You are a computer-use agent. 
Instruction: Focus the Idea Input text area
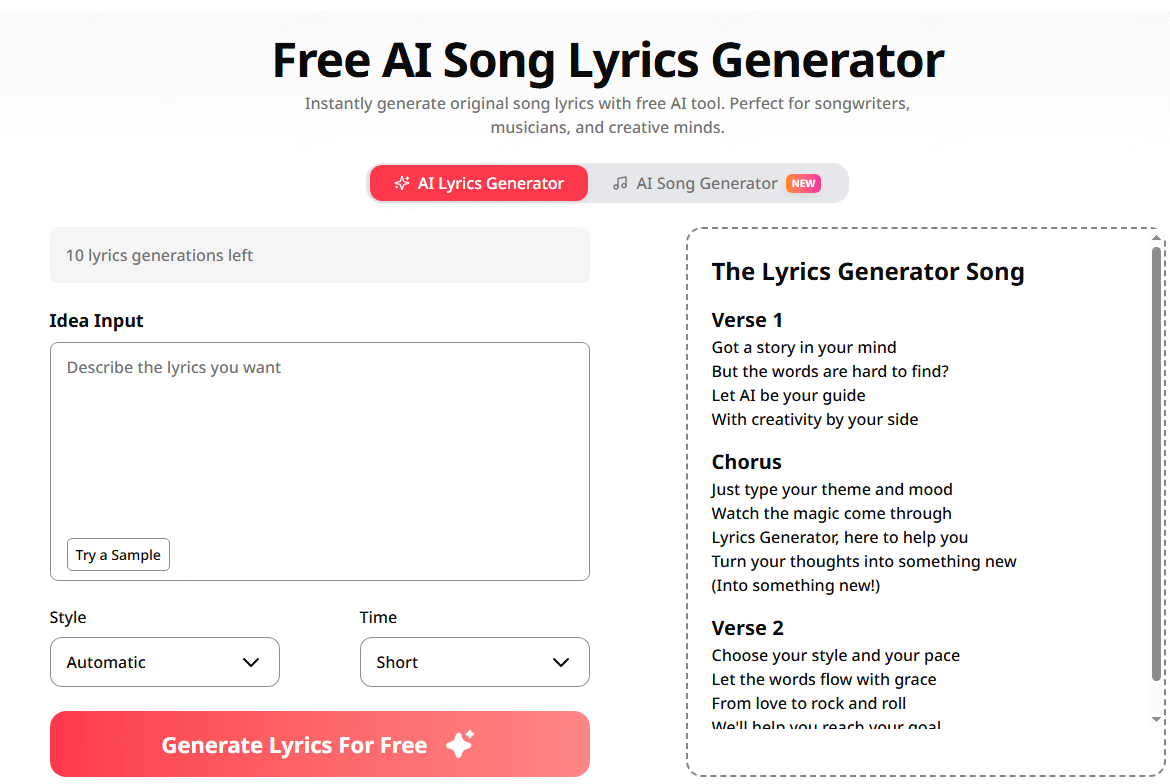[x=319, y=440]
